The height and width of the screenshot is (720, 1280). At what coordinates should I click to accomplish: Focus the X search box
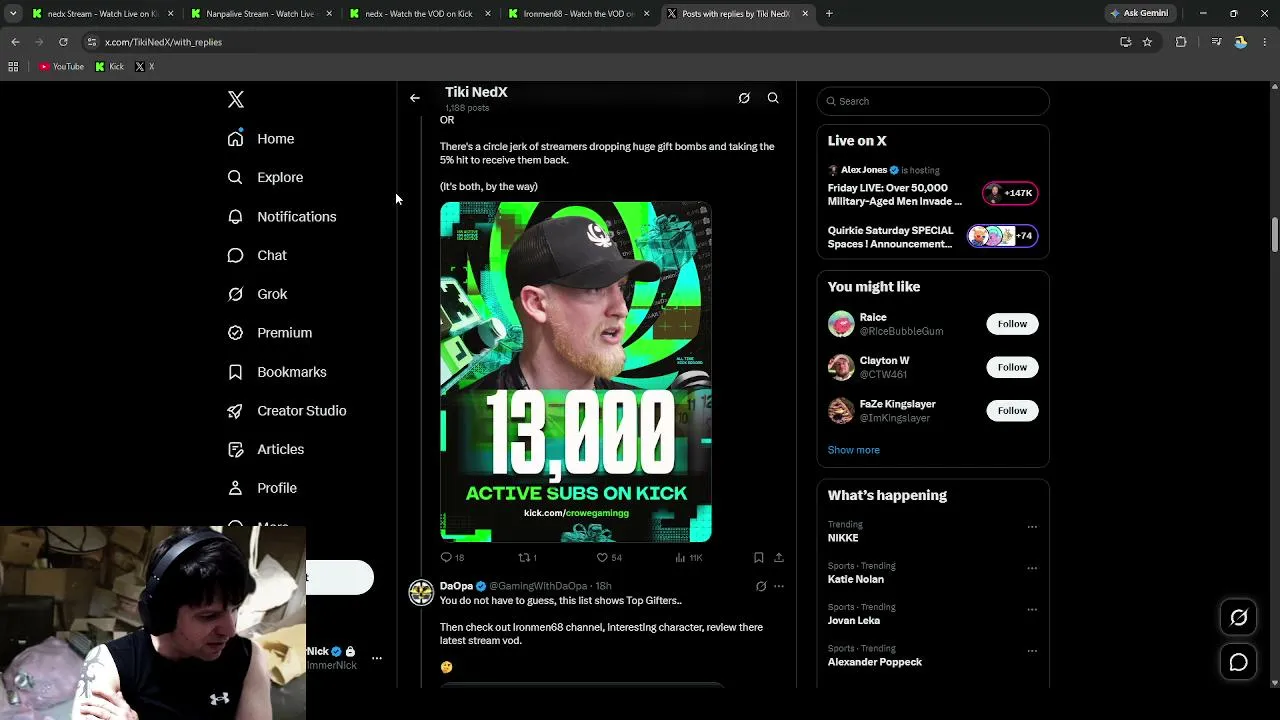point(933,101)
